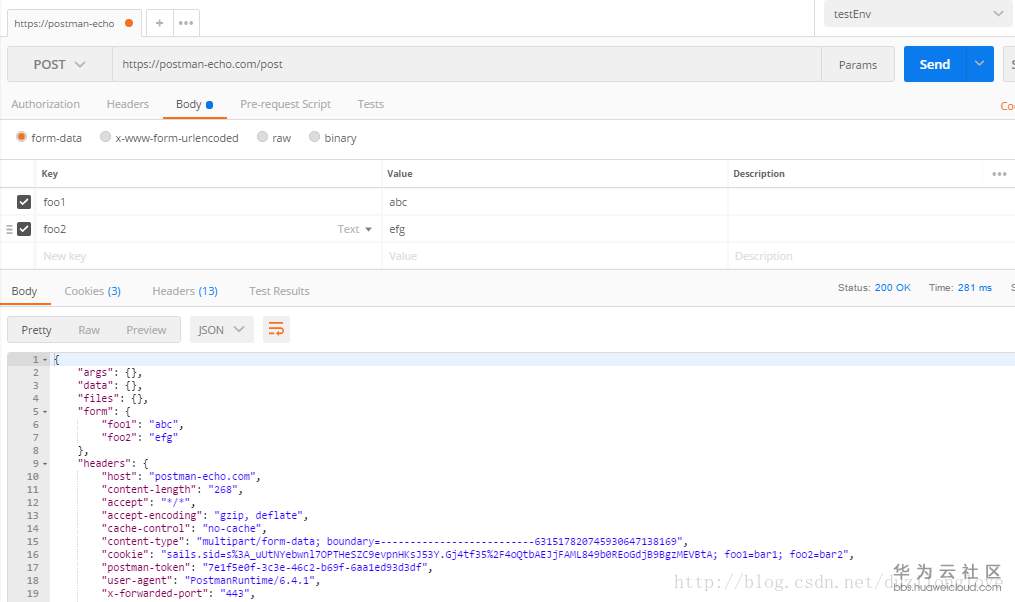This screenshot has width=1015, height=602.
Task: Collapse the root JSON object at line 1
Action: pos(45,359)
